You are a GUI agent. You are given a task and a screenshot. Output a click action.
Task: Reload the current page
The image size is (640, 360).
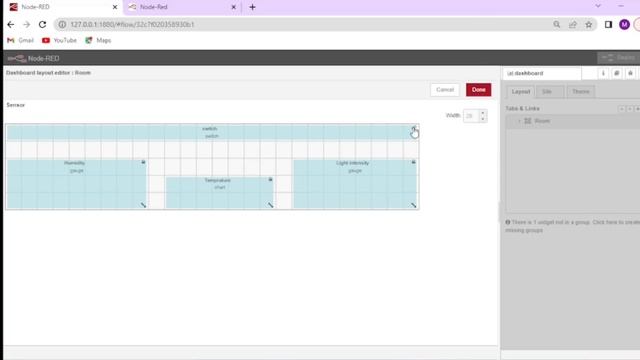42,24
